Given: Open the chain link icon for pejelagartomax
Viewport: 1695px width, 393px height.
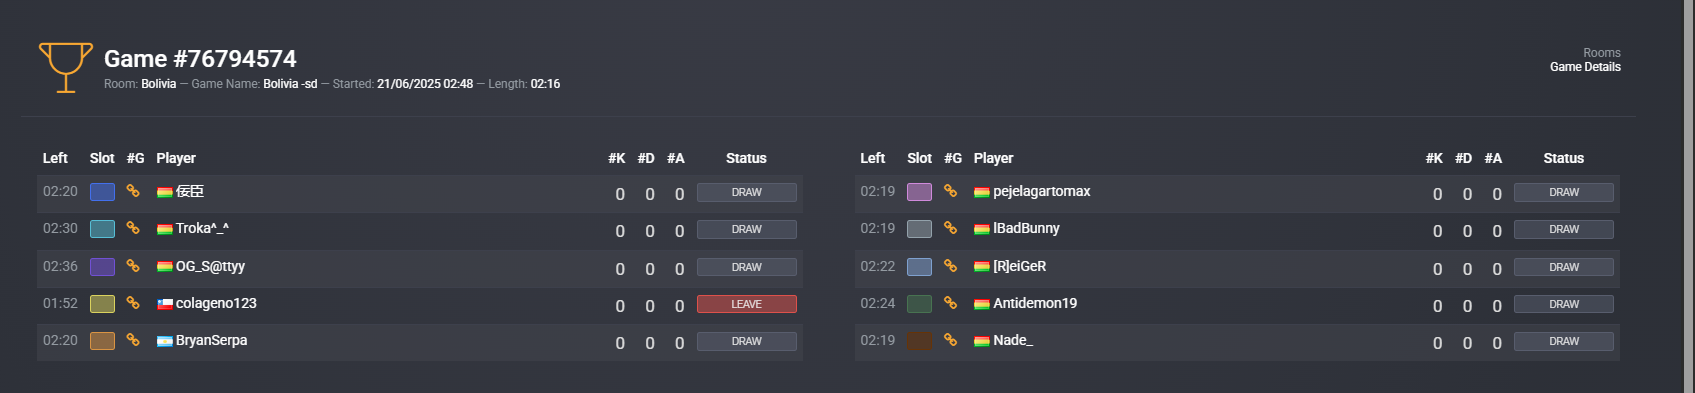Looking at the screenshot, I should click(950, 191).
